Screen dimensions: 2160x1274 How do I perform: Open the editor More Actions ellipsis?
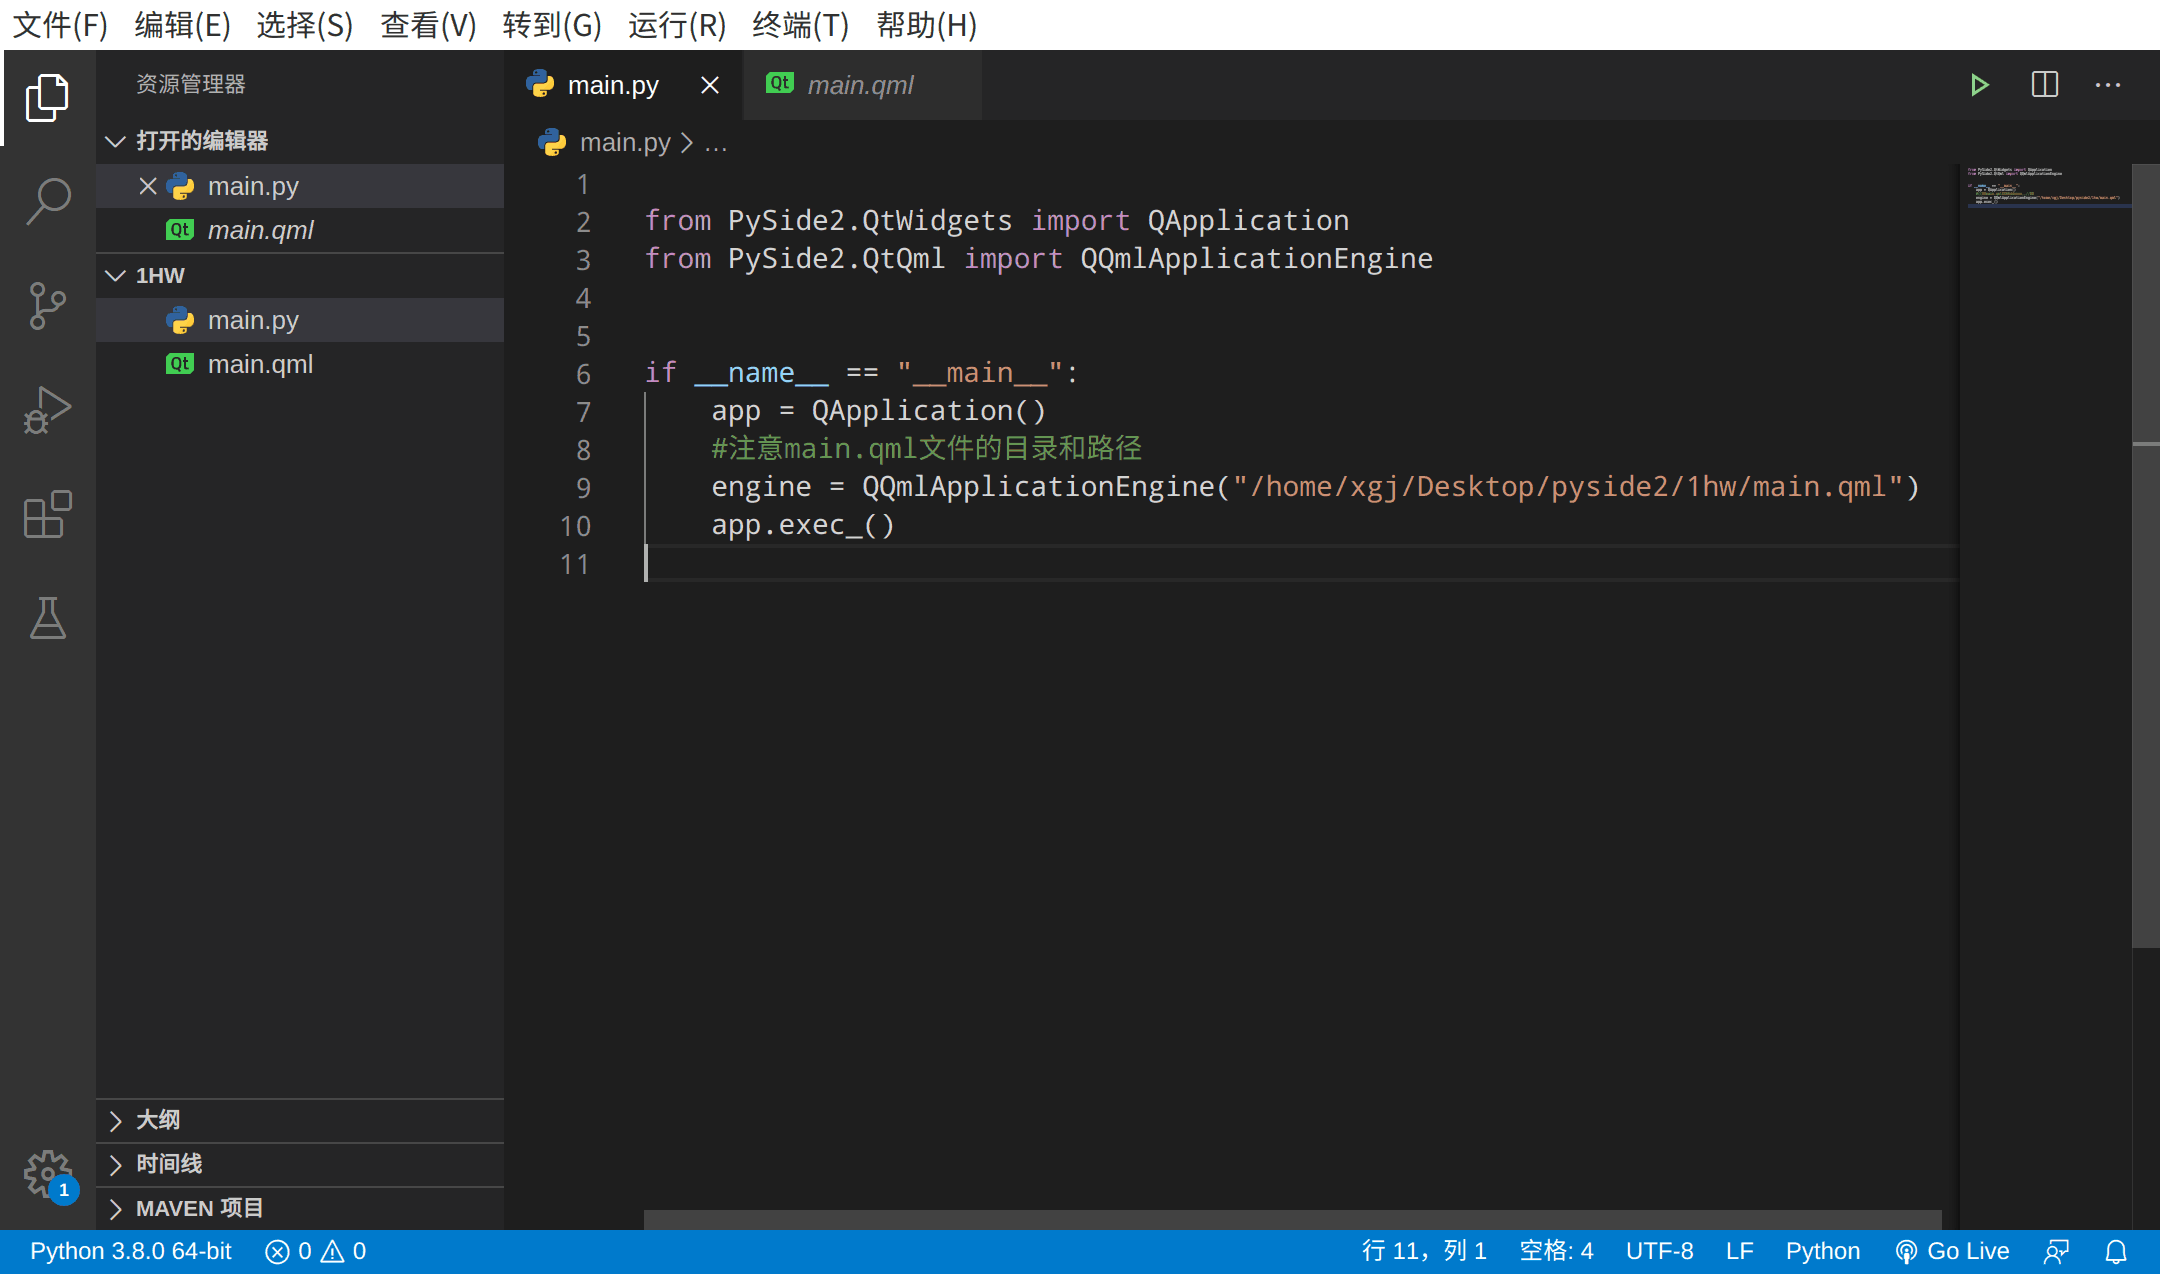(2108, 85)
